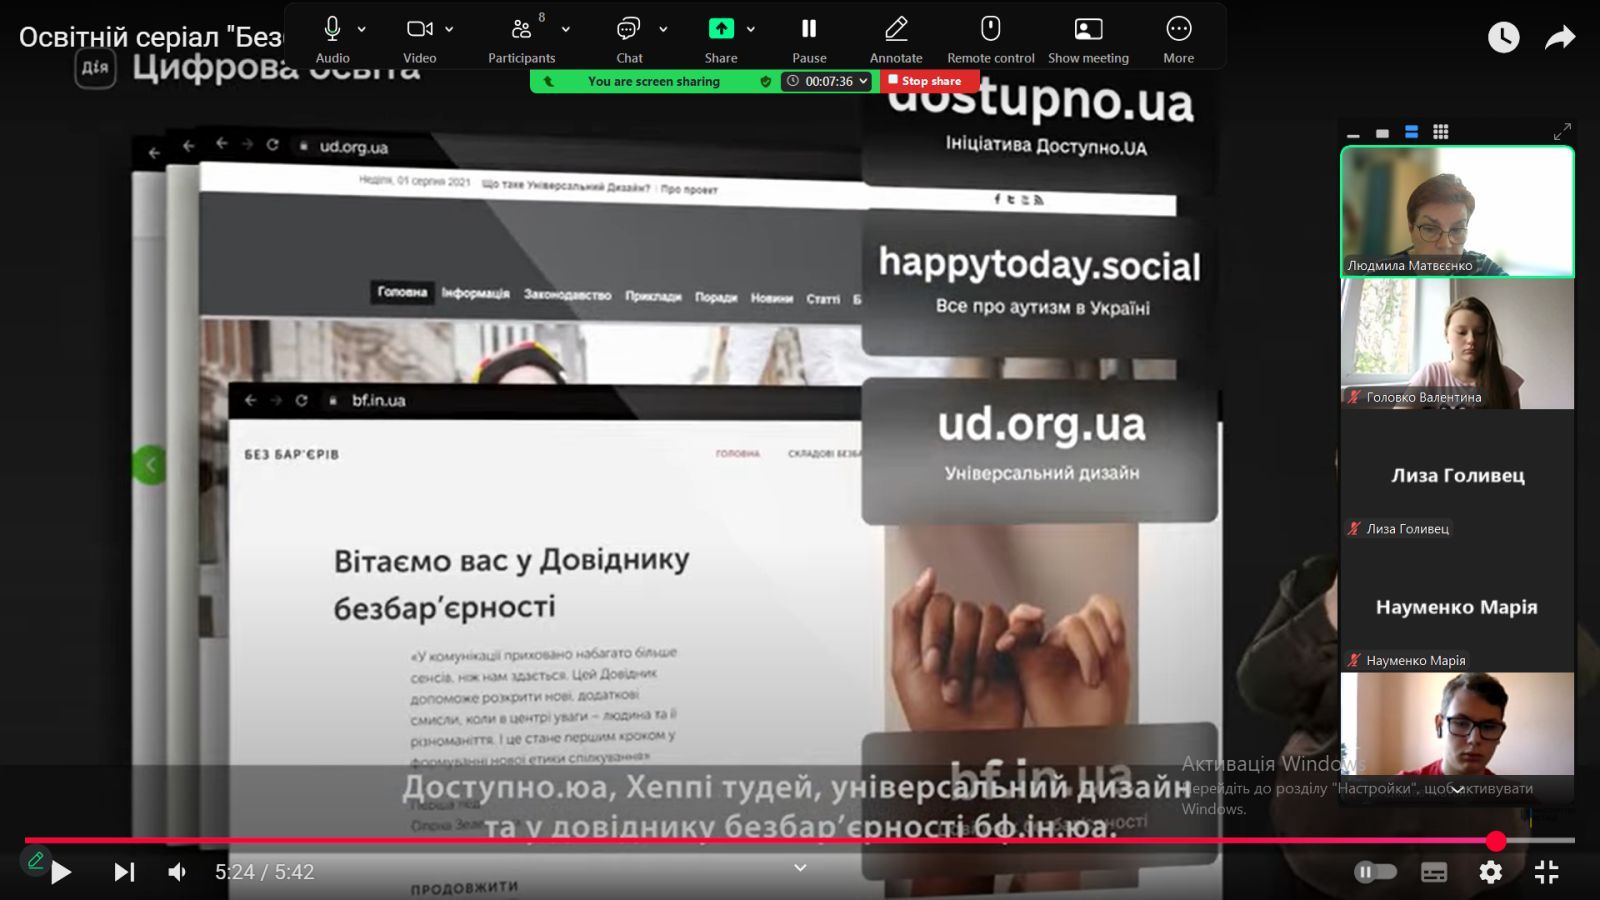Select Лиза Голивец participant tile

pyautogui.click(x=1457, y=475)
